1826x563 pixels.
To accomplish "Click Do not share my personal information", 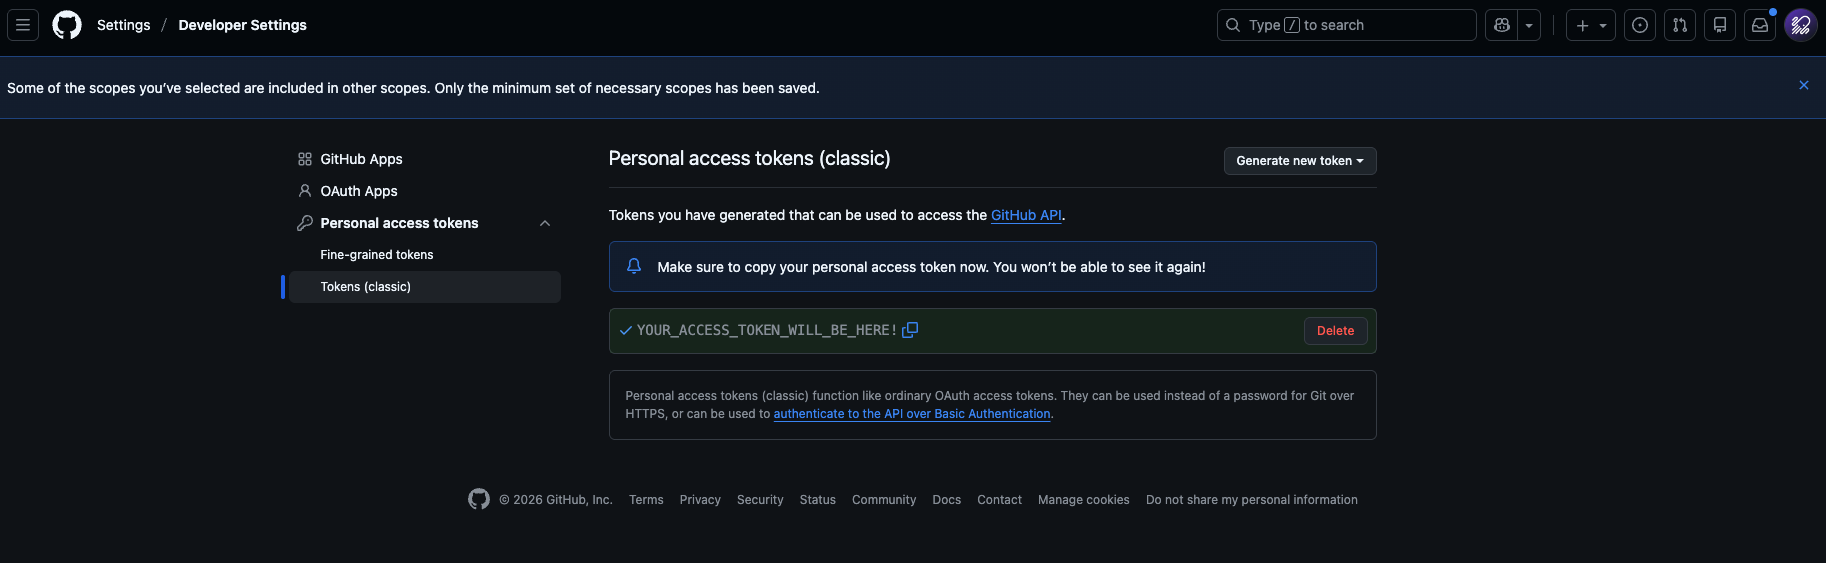I will [x=1252, y=500].
